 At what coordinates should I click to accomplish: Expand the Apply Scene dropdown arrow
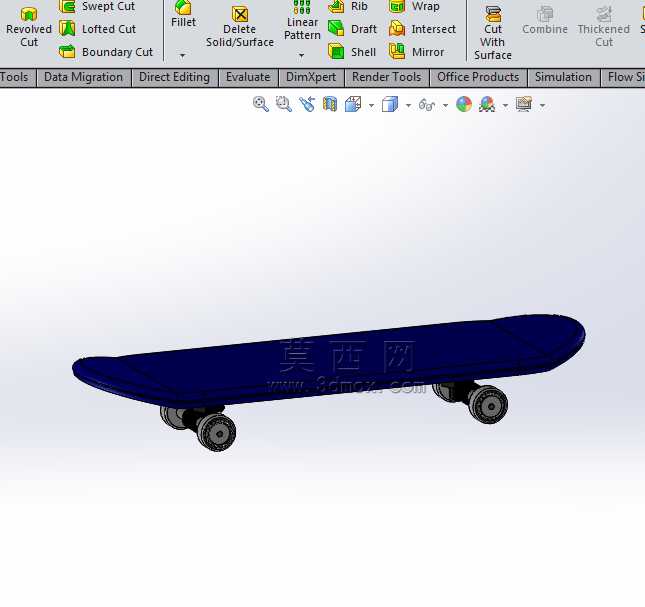coord(506,106)
